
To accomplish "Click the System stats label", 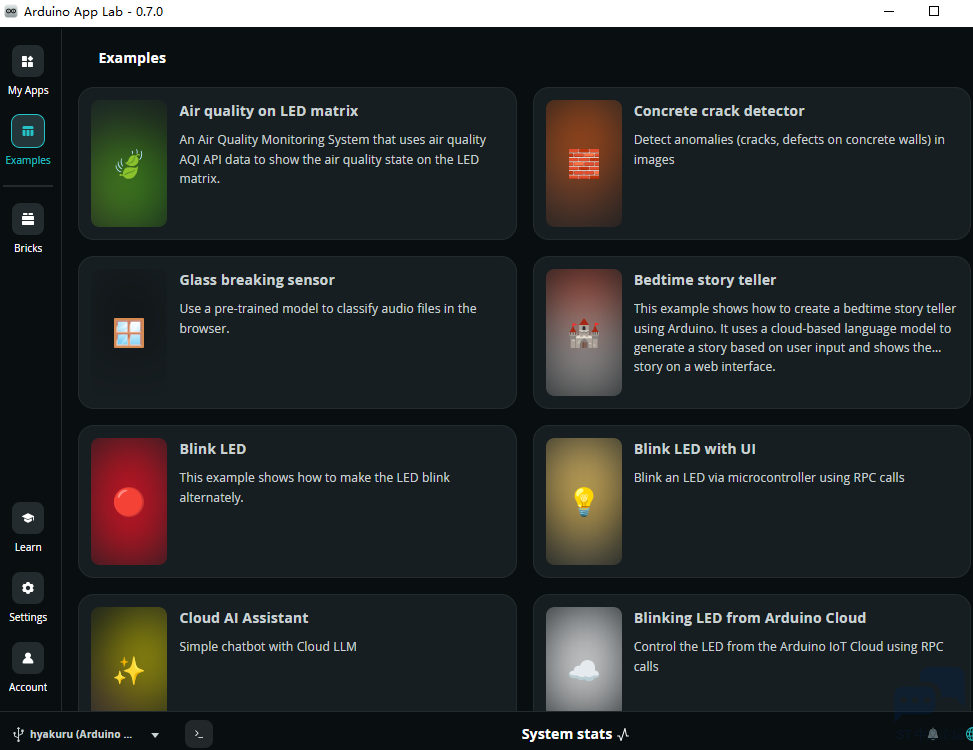I will click(x=567, y=734).
